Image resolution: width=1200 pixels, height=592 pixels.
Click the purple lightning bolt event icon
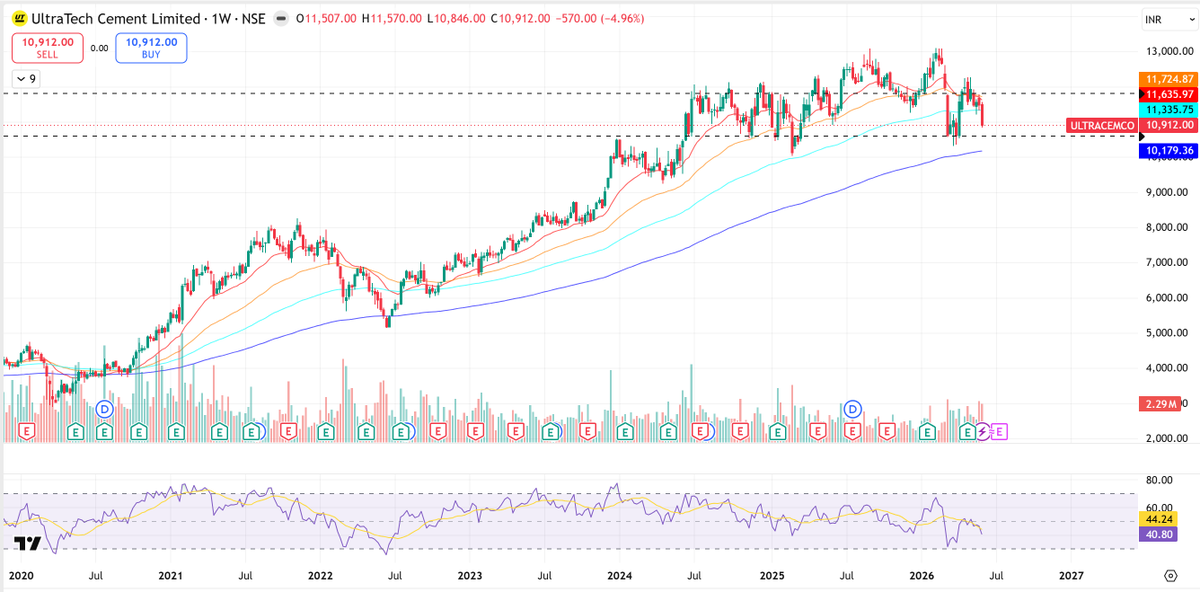pos(983,431)
